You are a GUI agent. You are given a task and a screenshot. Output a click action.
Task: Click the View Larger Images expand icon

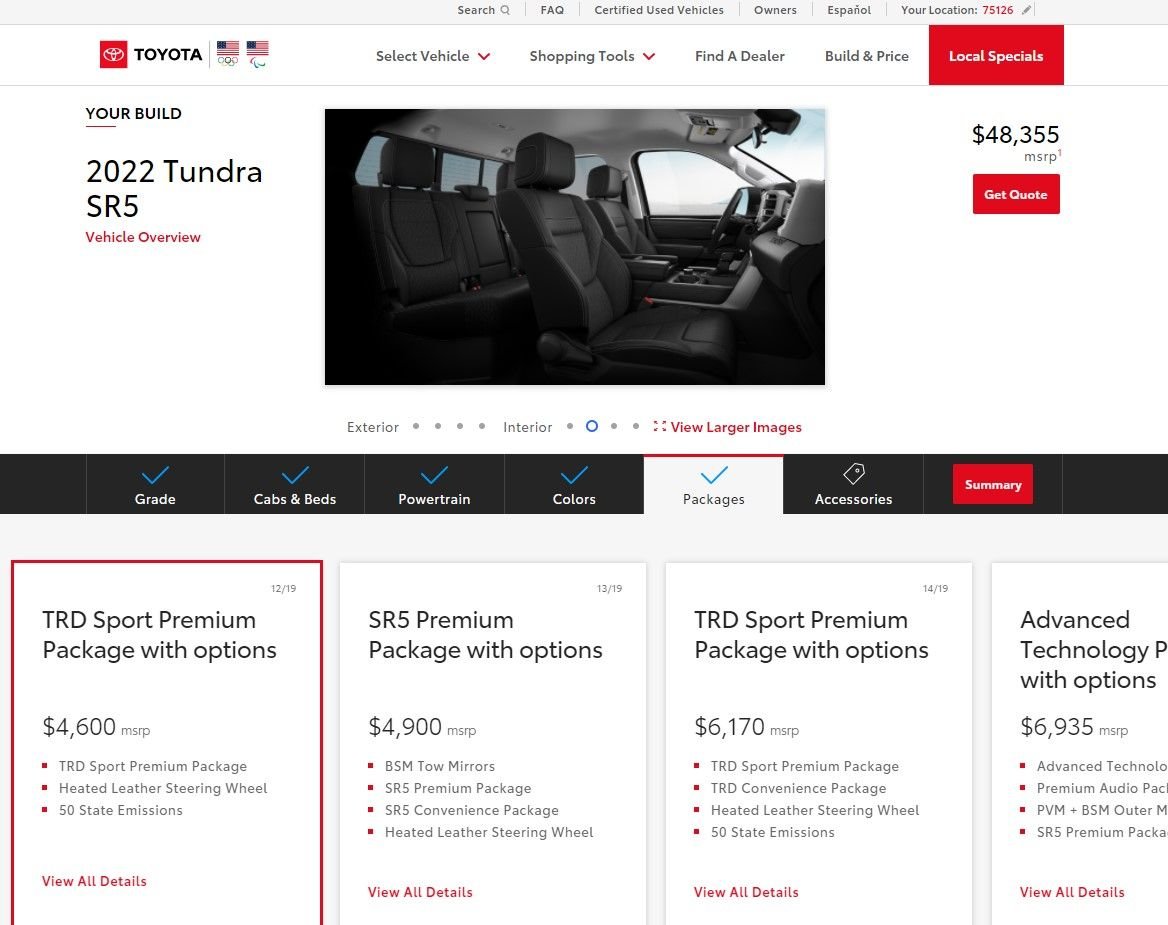[659, 426]
